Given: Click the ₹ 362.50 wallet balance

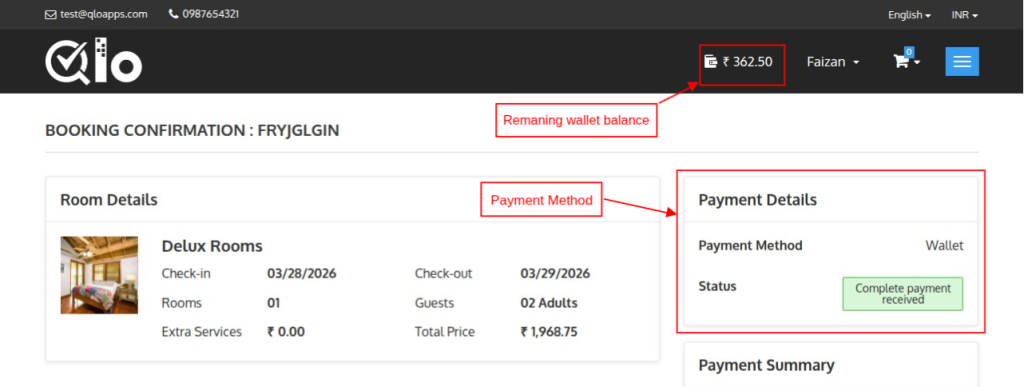Looking at the screenshot, I should click(x=748, y=62).
